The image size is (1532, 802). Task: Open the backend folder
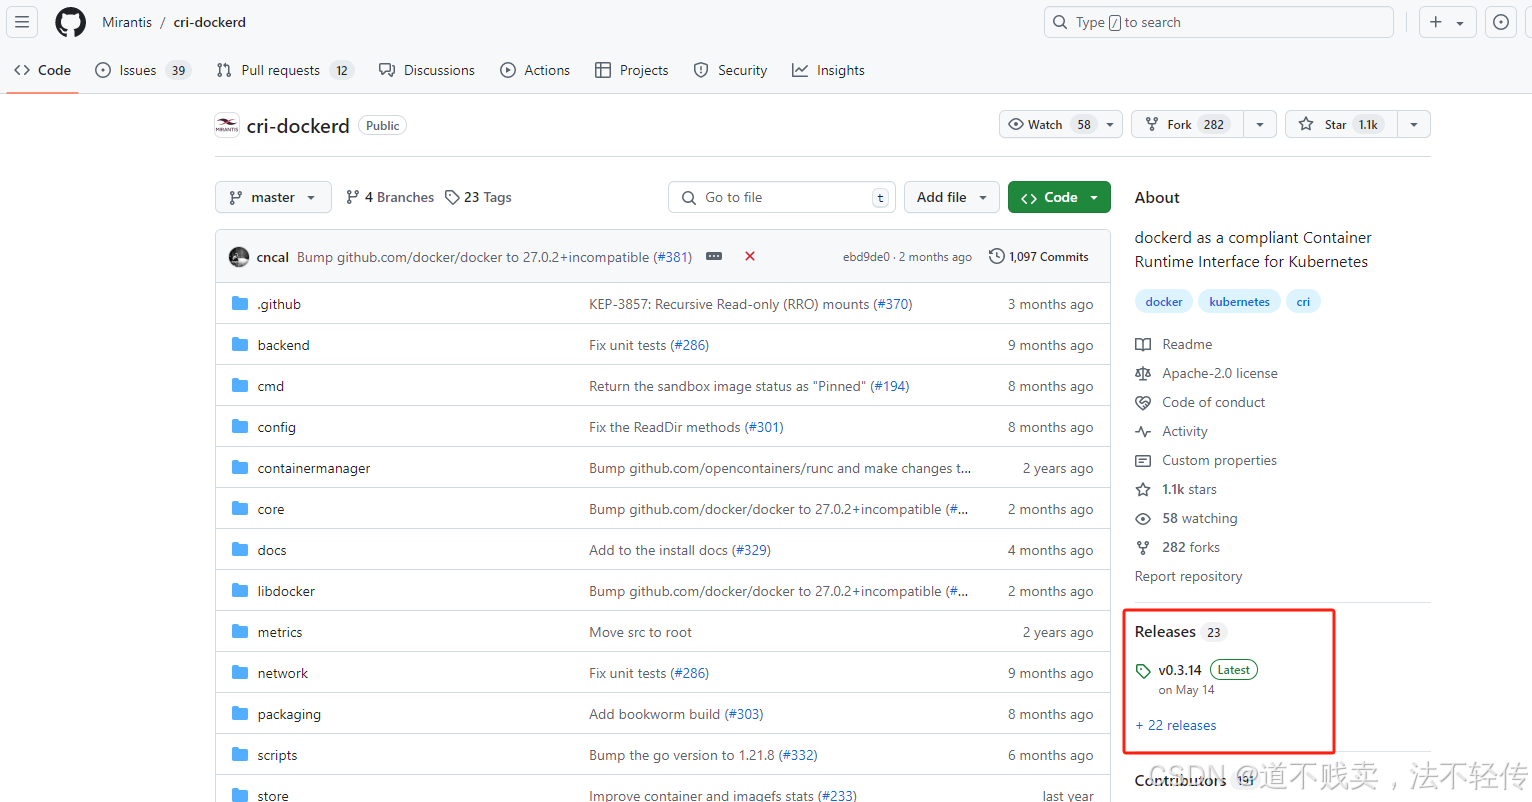(283, 345)
